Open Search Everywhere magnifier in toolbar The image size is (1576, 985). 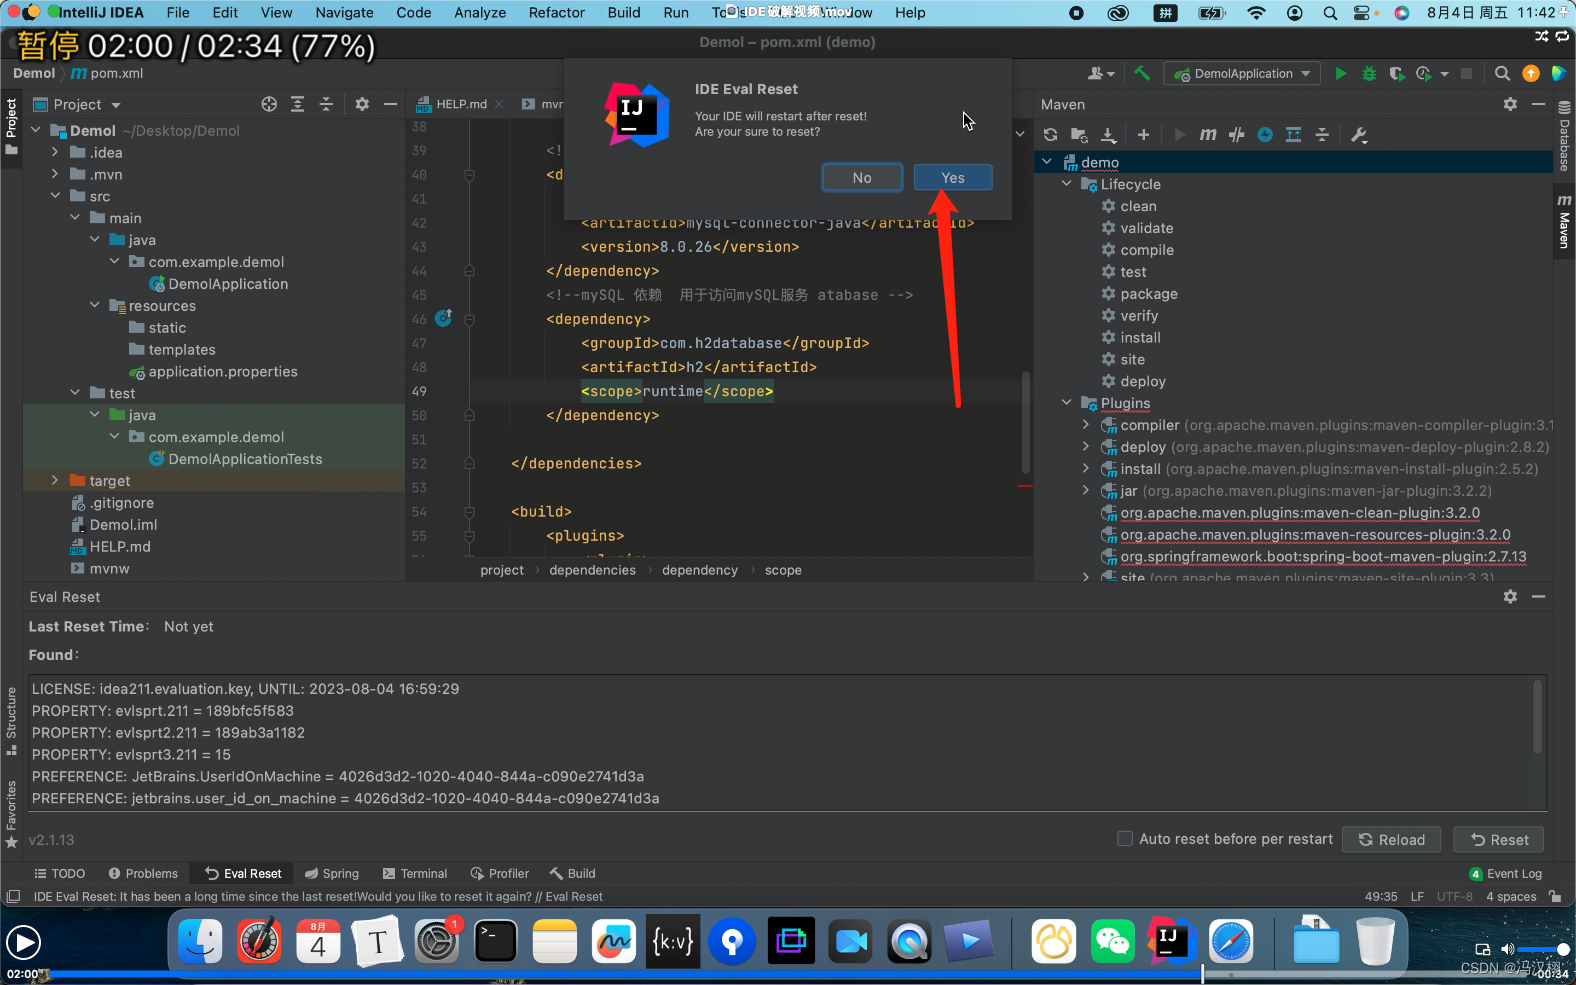pos(1502,73)
